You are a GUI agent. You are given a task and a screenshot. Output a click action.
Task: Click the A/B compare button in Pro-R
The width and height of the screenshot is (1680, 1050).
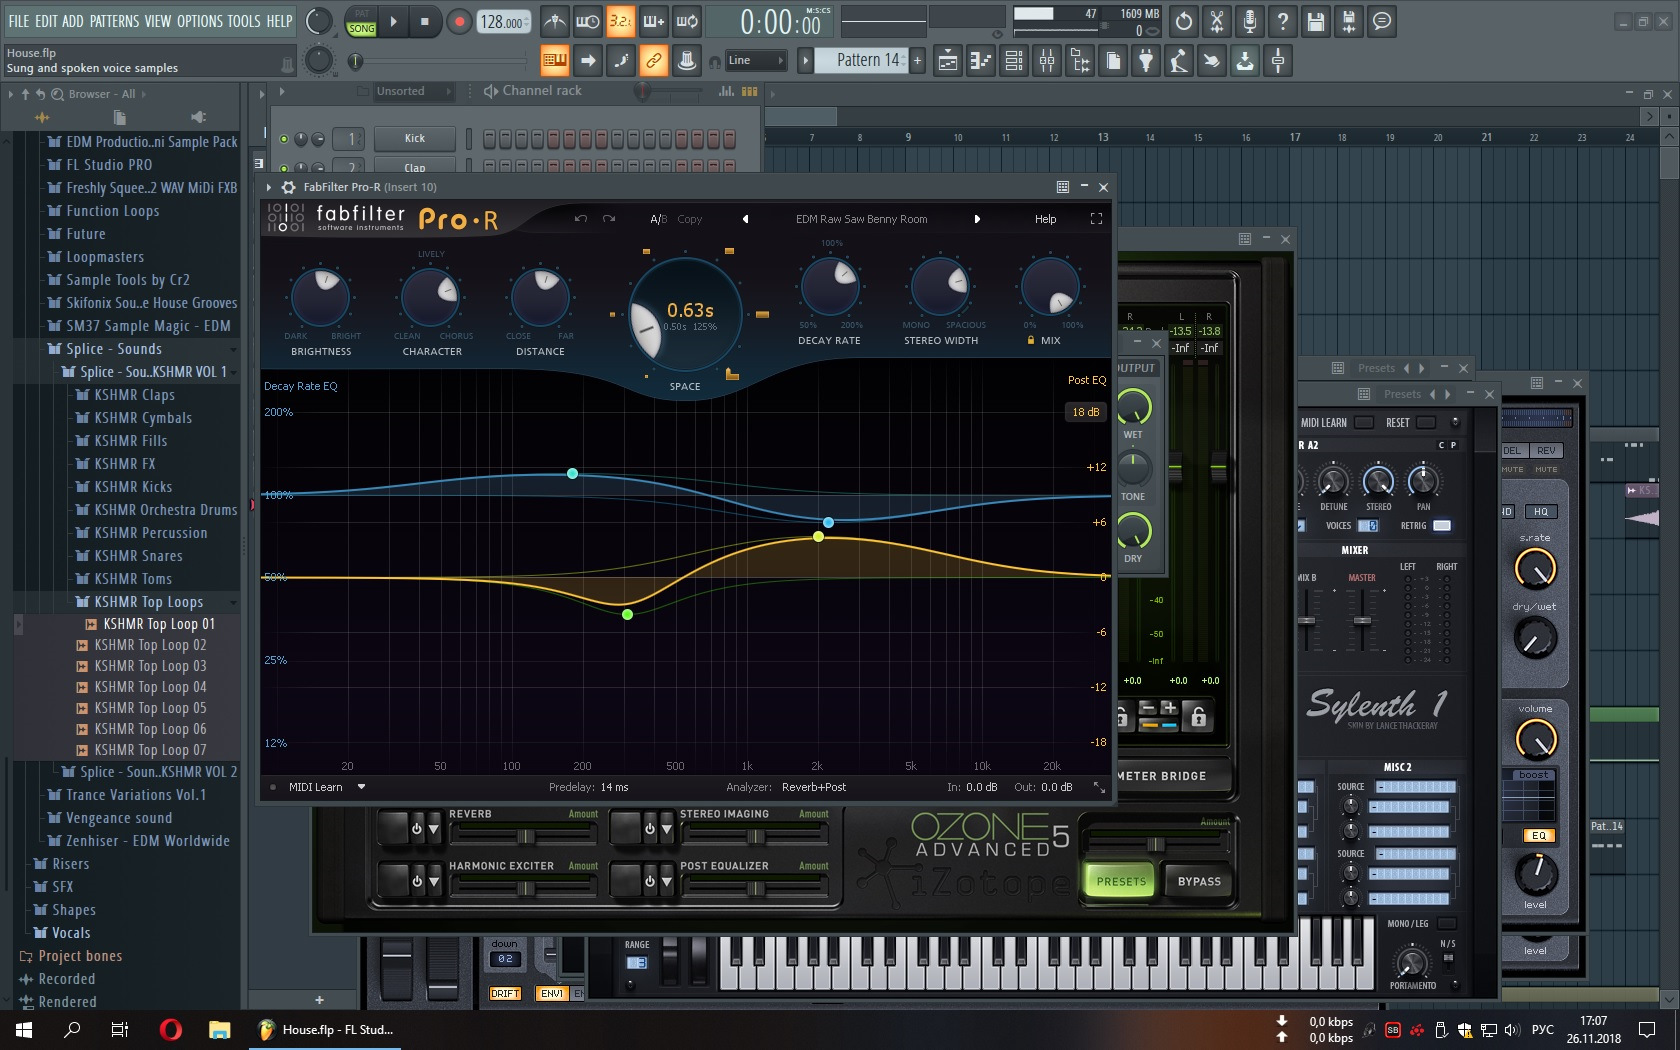[x=658, y=219]
